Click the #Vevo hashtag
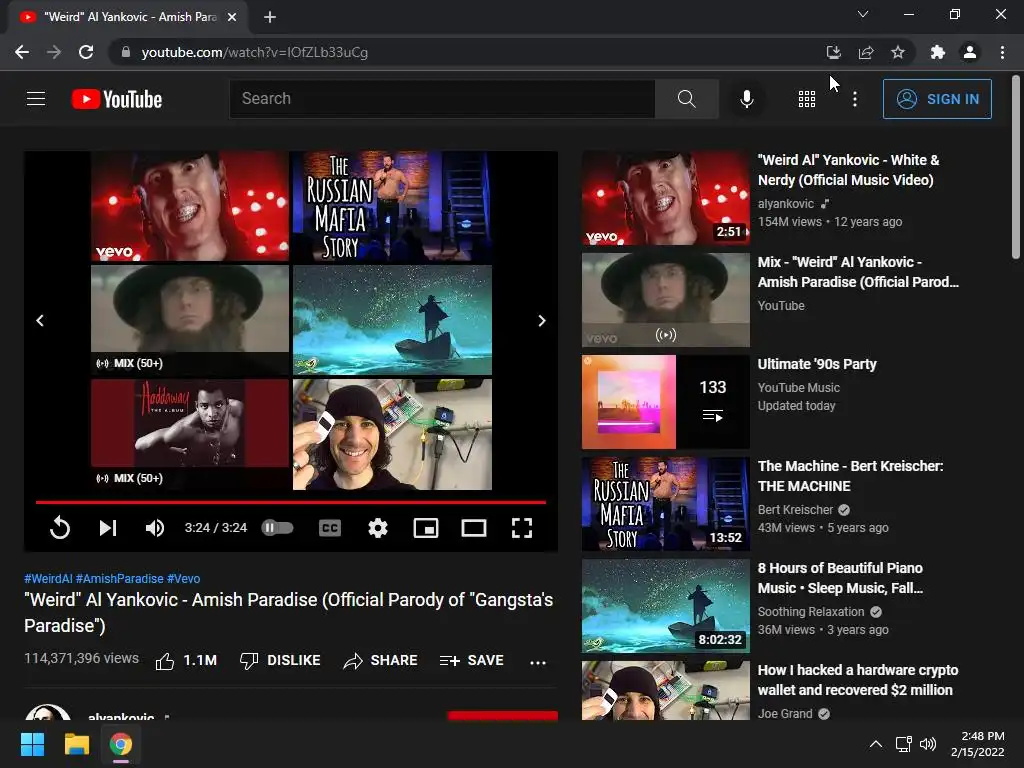 (184, 579)
